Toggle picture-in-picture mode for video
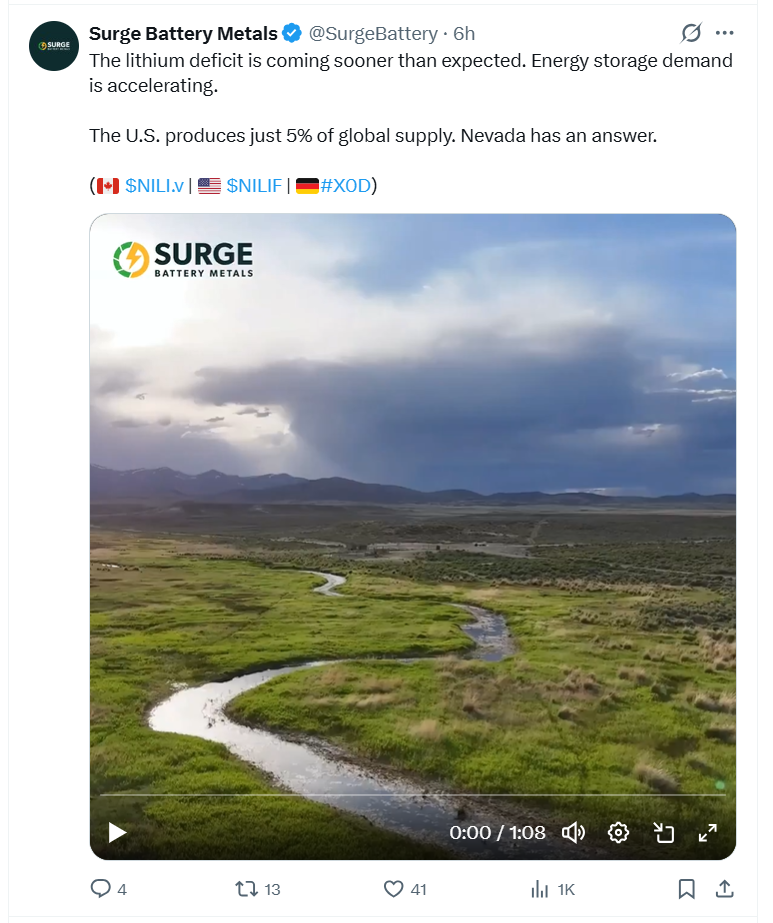 point(663,832)
